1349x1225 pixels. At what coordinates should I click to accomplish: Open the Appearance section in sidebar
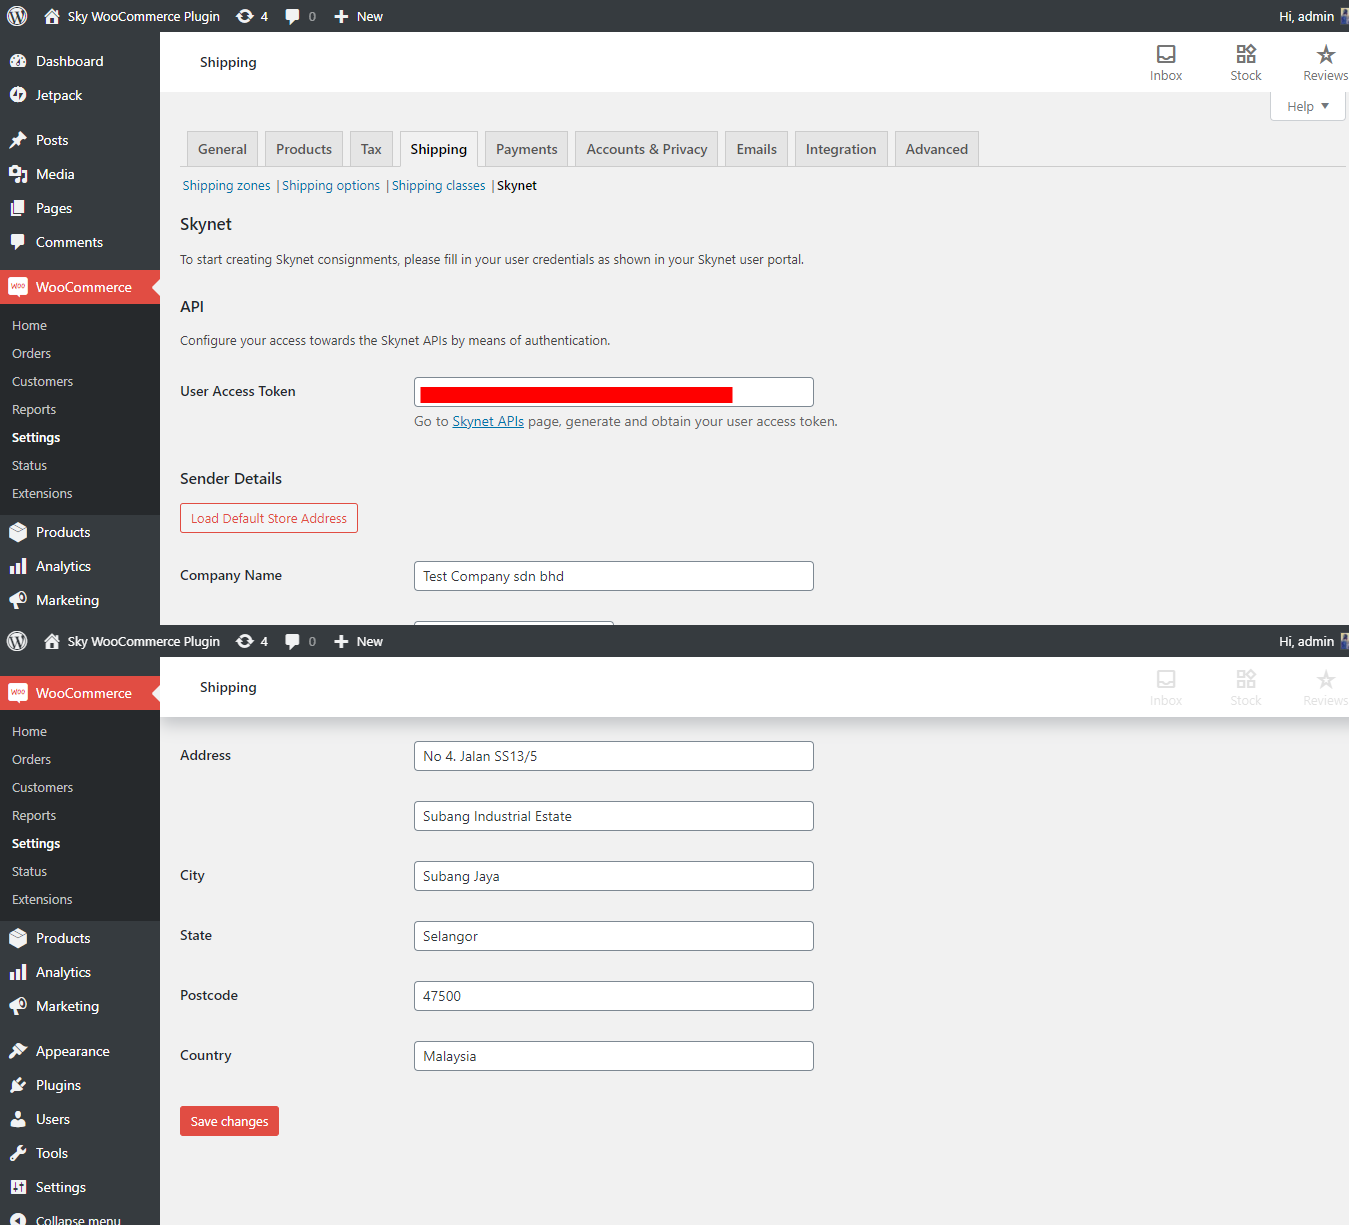coord(71,1050)
